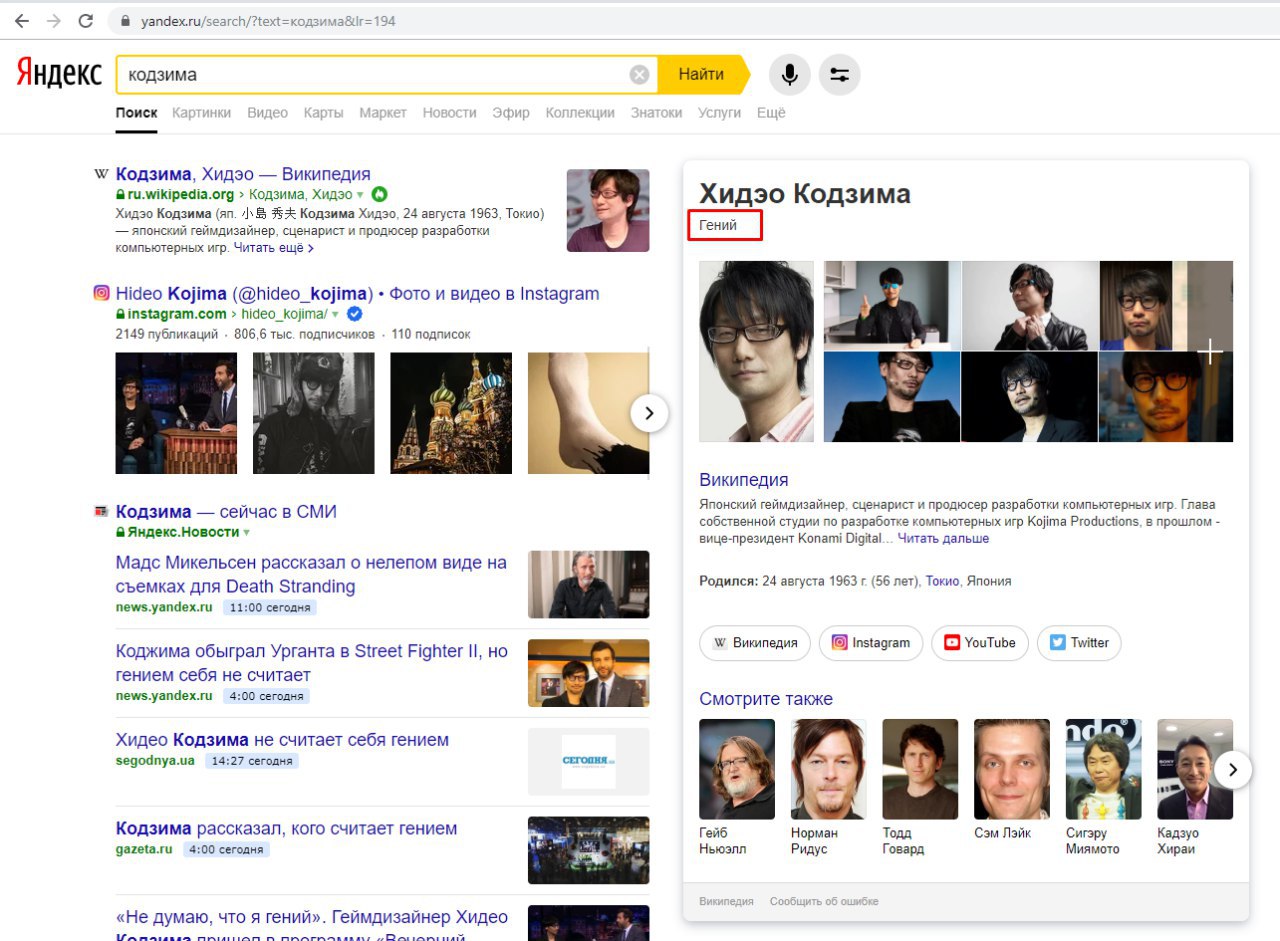Click the padlock icon in address bar
The image size is (1280, 941).
click(x=125, y=21)
